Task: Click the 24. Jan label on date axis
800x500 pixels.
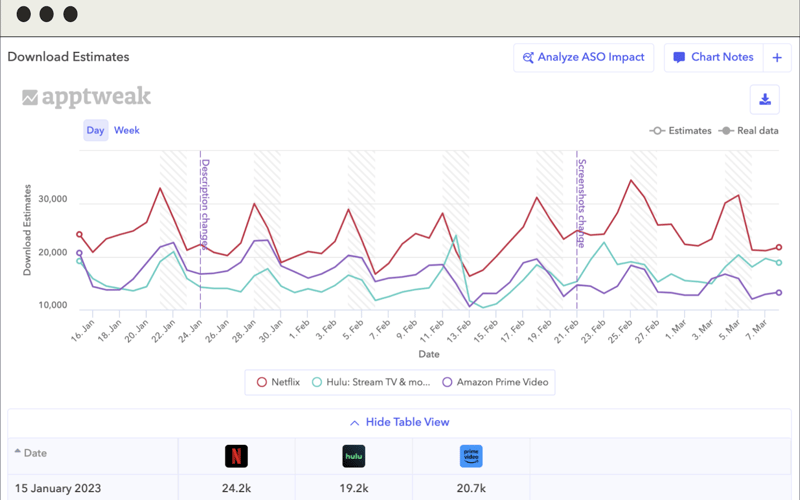Action: (x=190, y=331)
